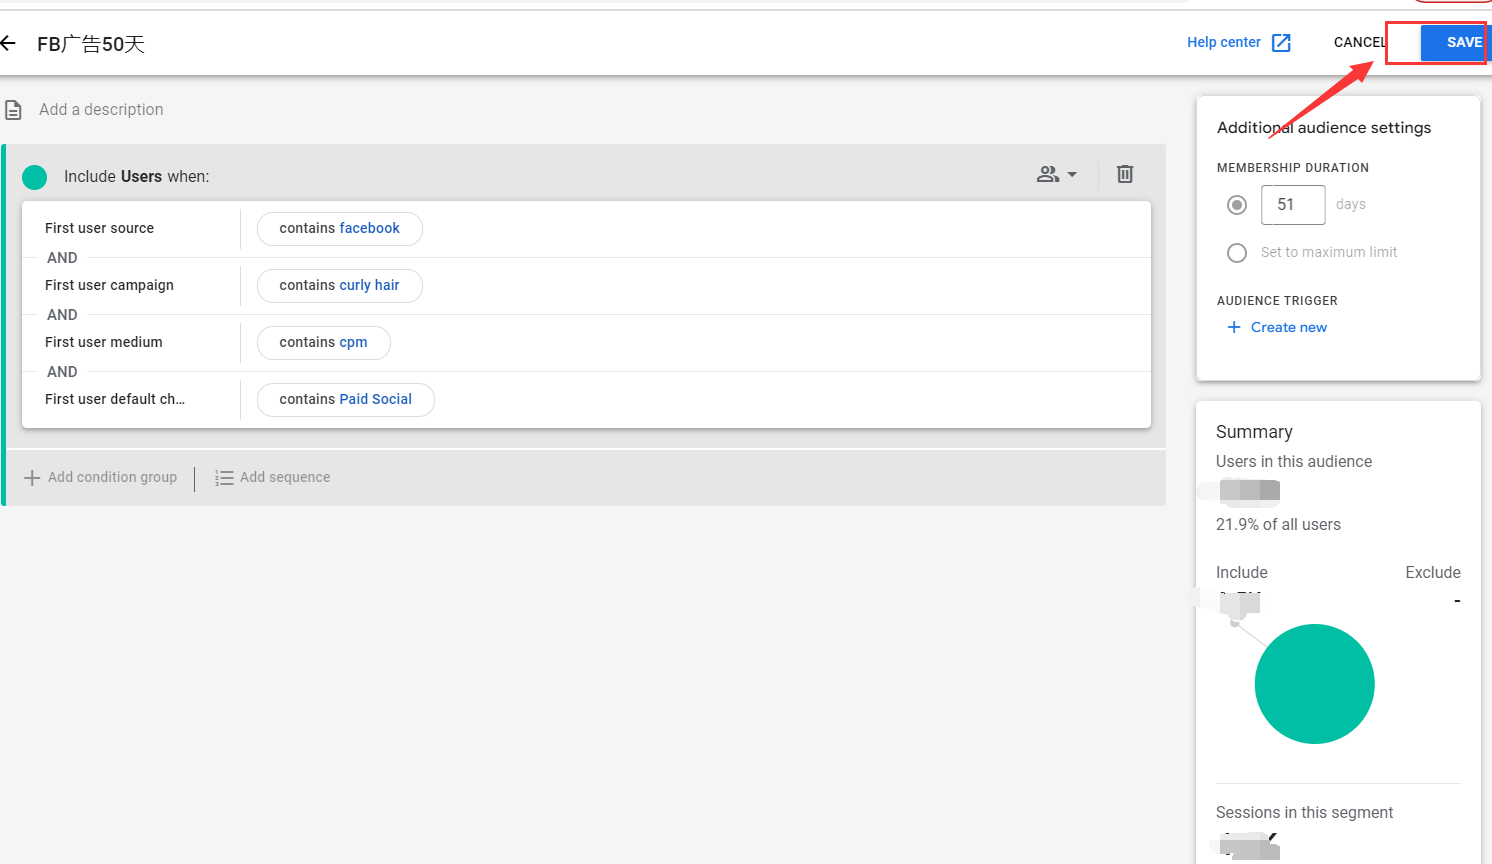Click the Add condition group plus icon
Viewport: 1492px width, 864px height.
pyautogui.click(x=33, y=477)
